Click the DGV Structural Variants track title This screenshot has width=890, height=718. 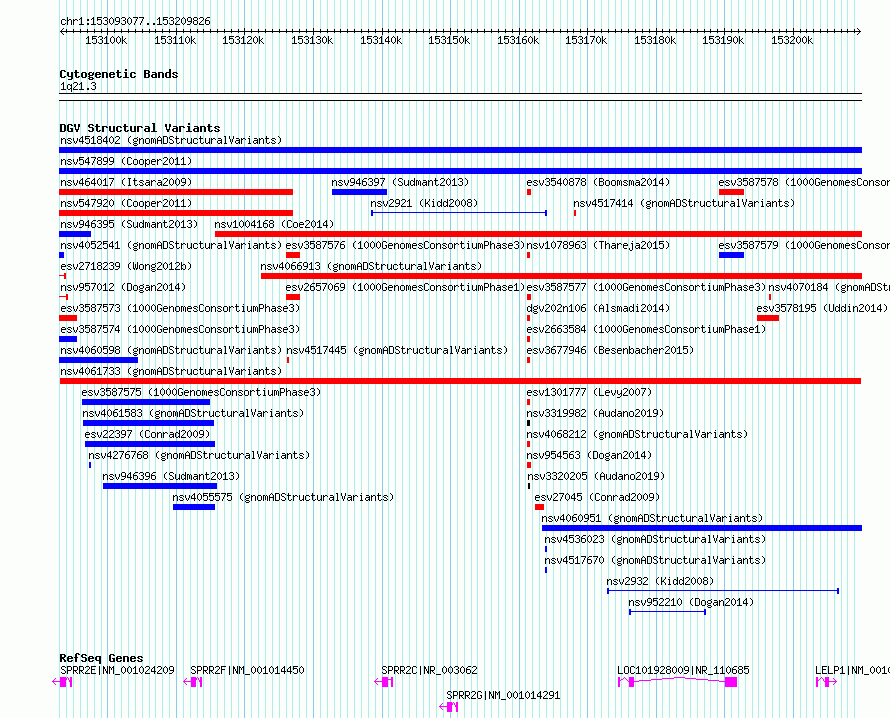[x=140, y=128]
